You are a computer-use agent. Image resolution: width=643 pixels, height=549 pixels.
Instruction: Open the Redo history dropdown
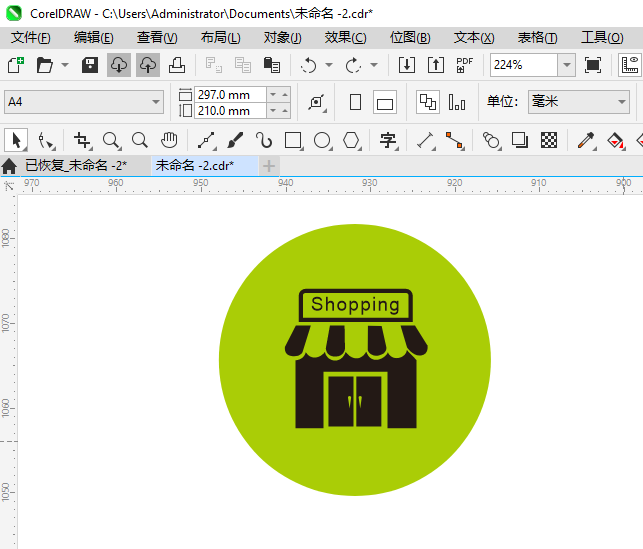coord(374,65)
